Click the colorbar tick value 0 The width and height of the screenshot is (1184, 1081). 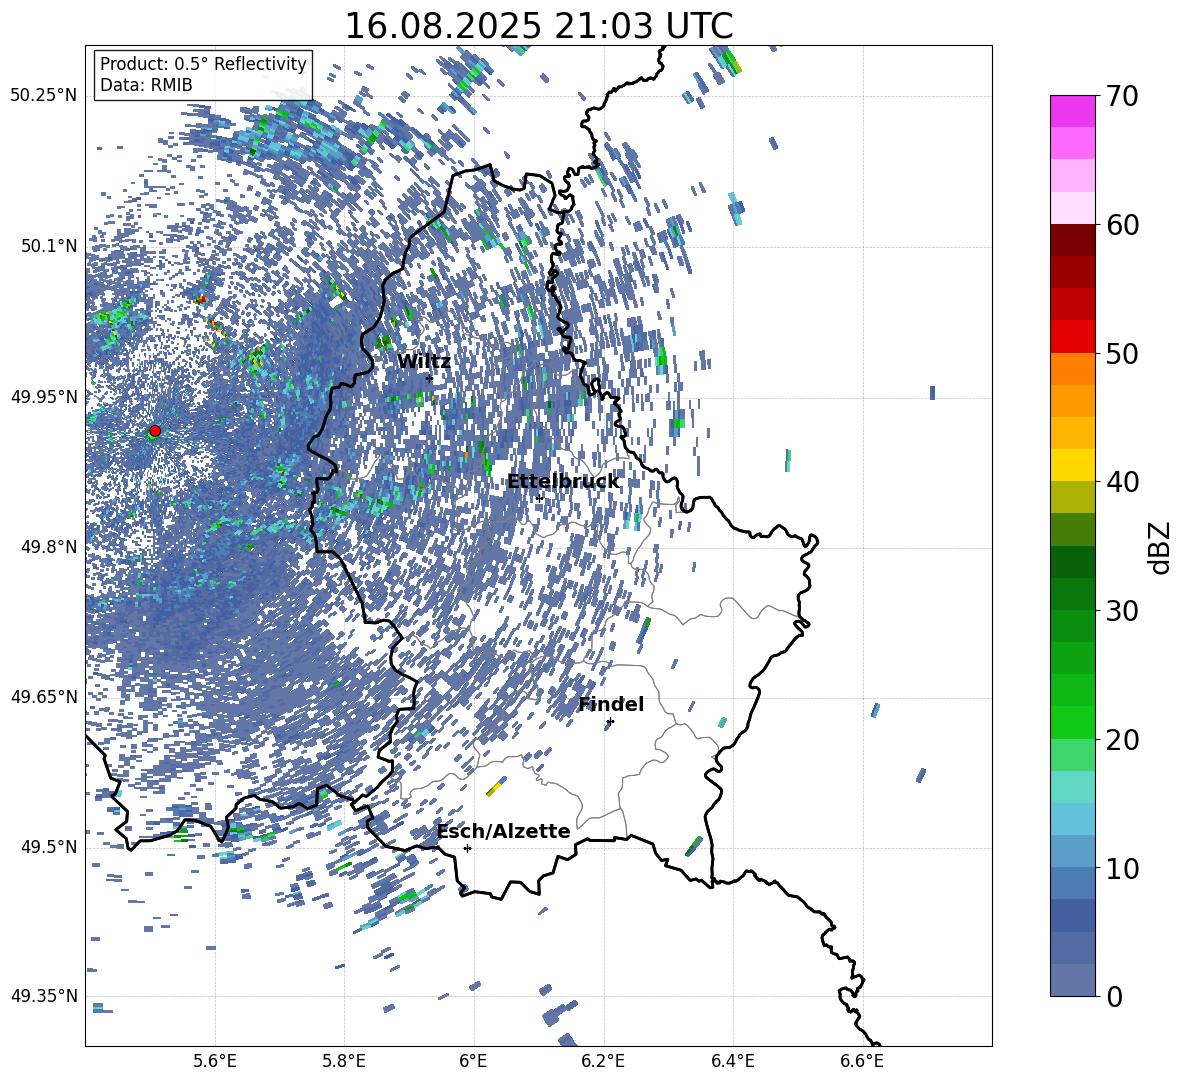[1114, 996]
